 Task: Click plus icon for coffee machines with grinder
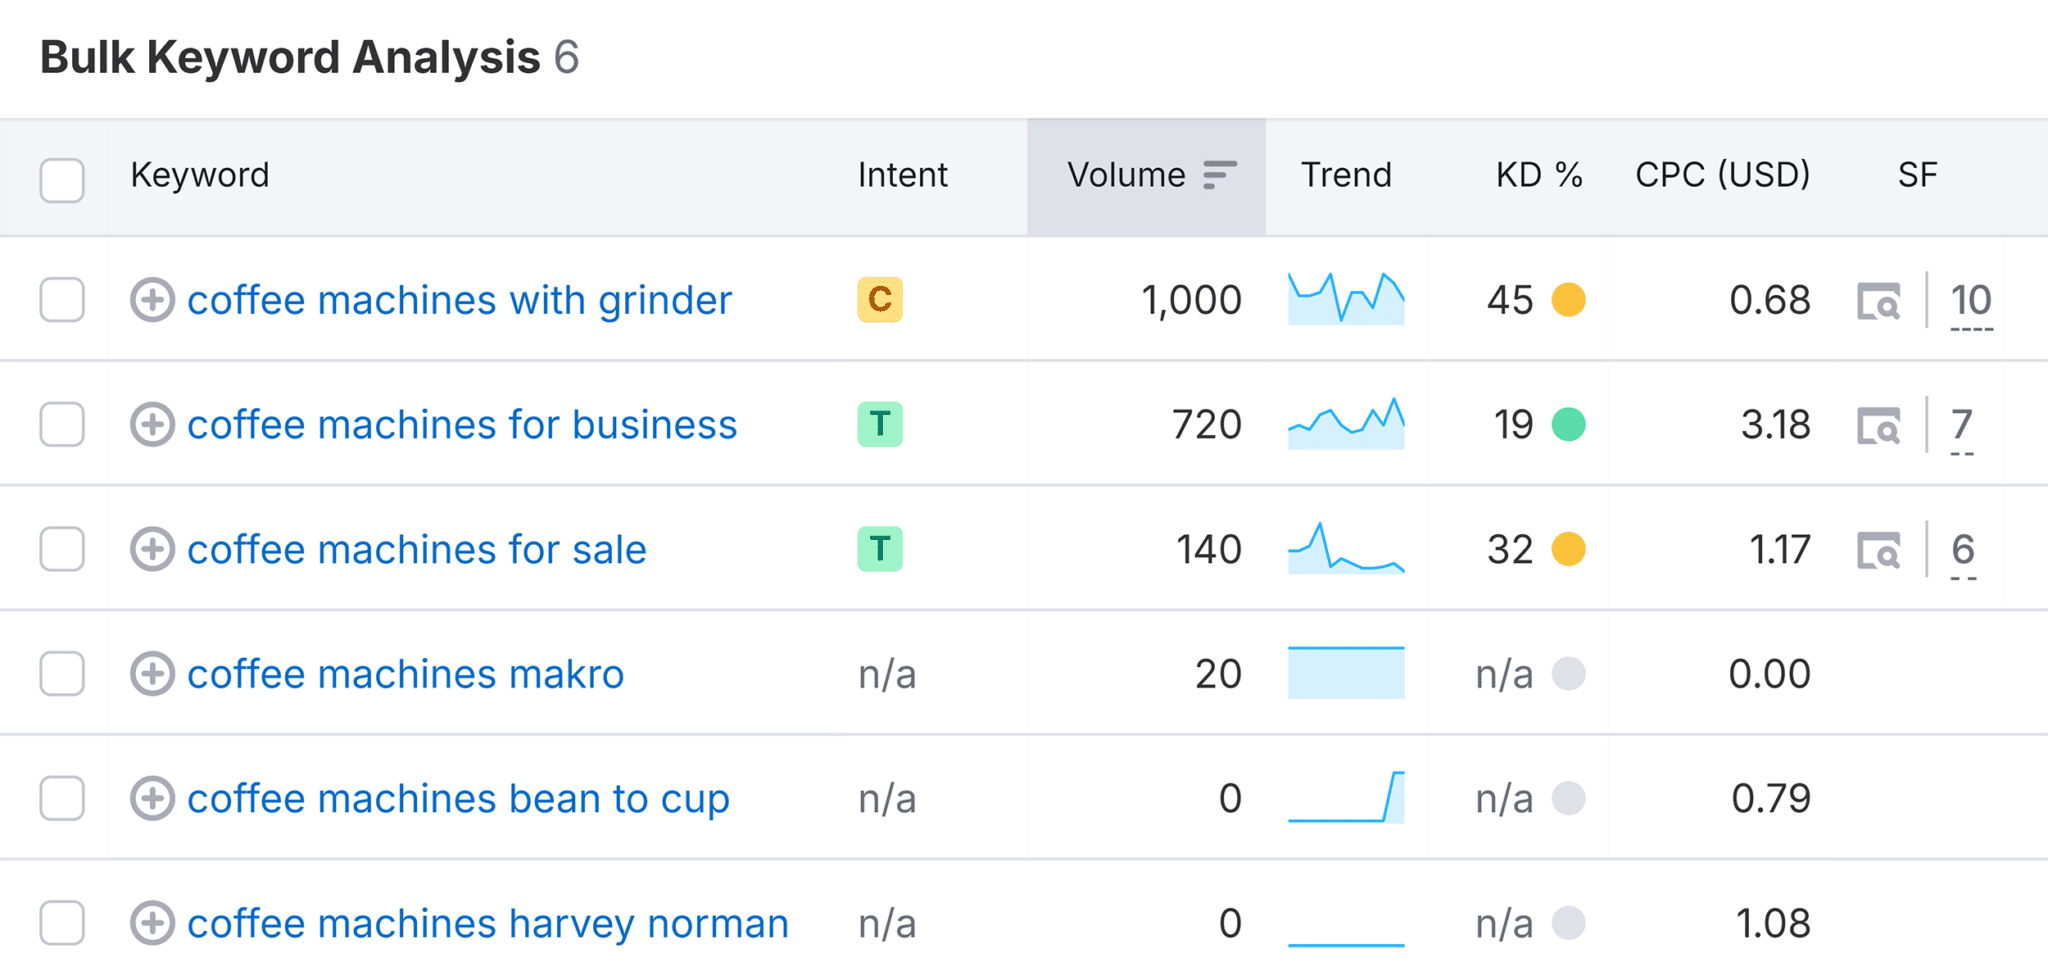tap(152, 300)
